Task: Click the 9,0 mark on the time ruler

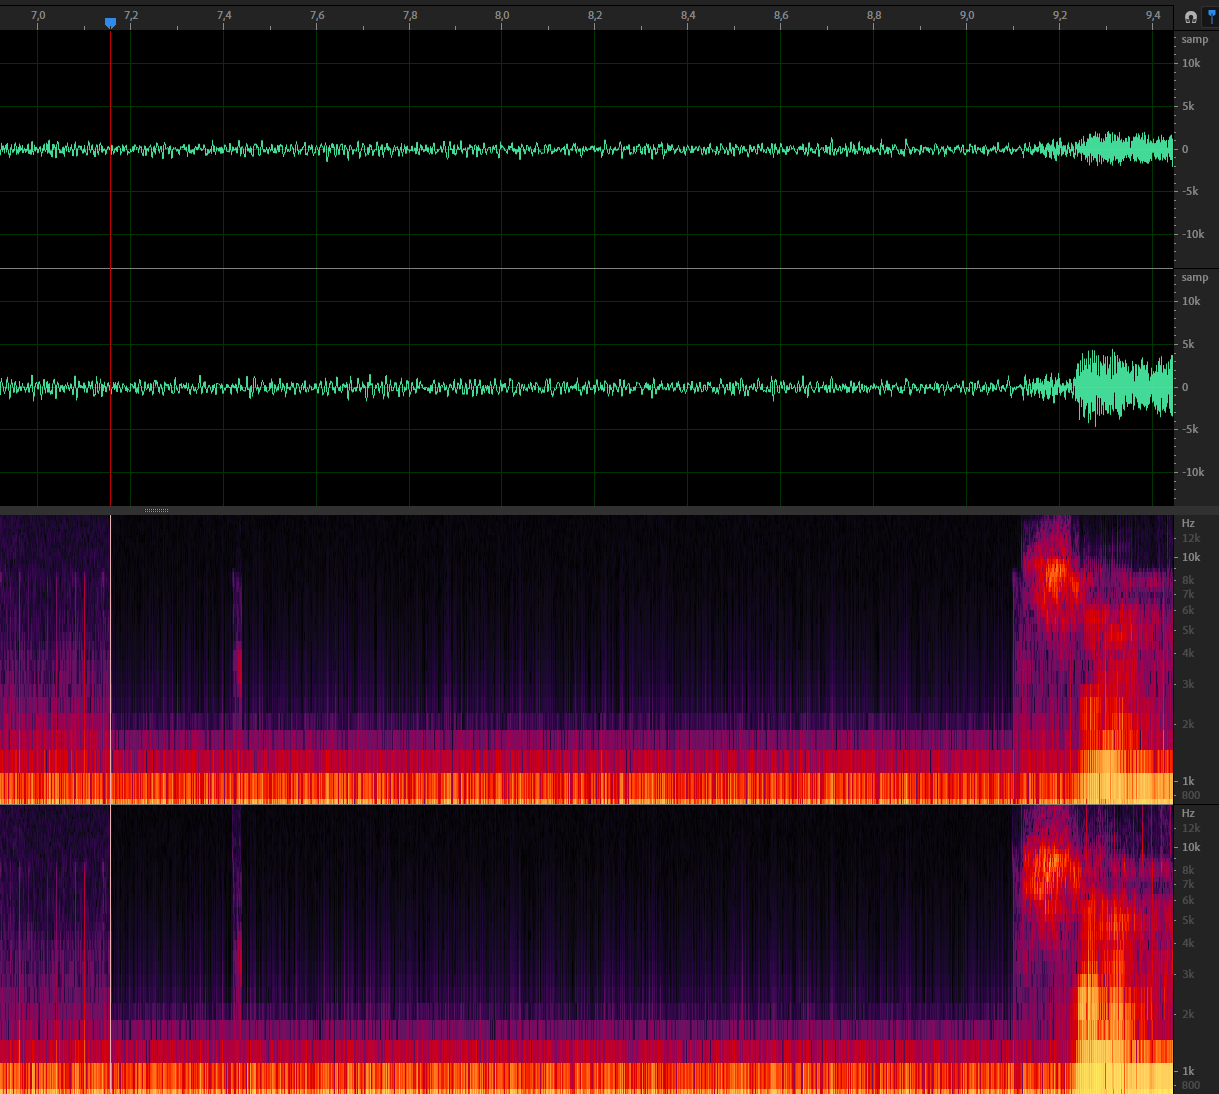Action: 967,15
